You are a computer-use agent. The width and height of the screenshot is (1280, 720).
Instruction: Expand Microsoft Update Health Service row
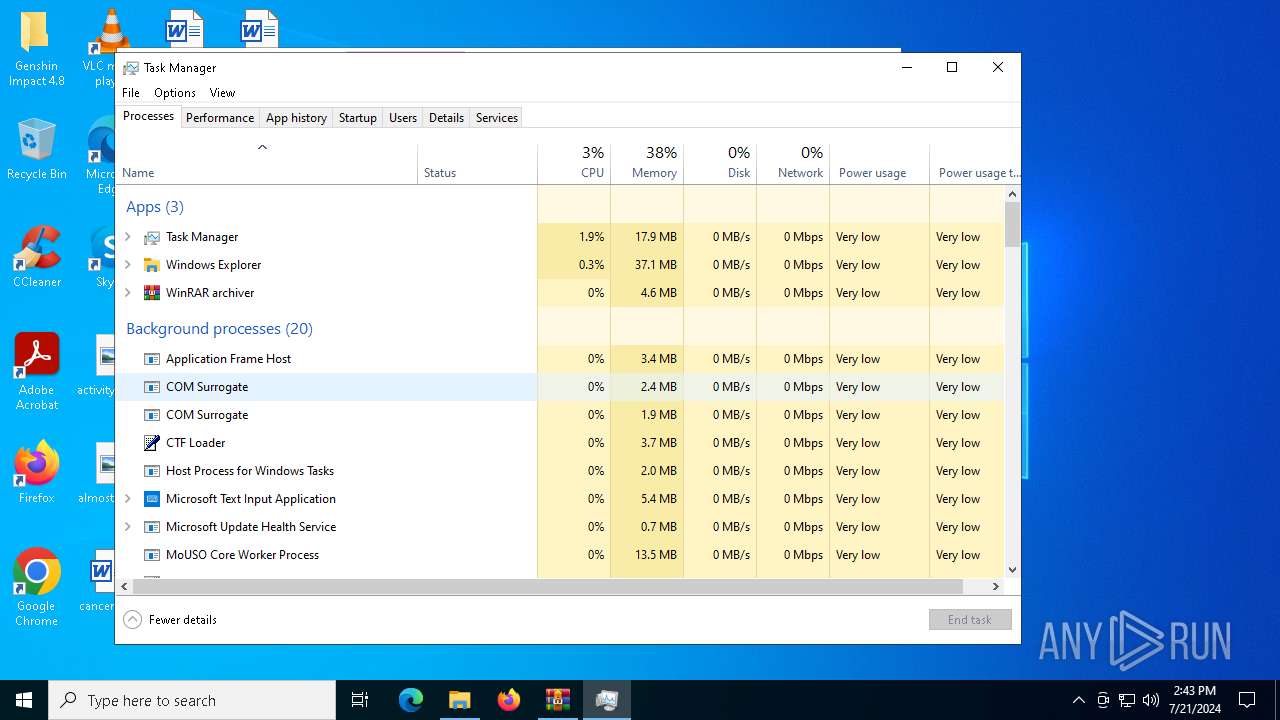[x=127, y=527]
